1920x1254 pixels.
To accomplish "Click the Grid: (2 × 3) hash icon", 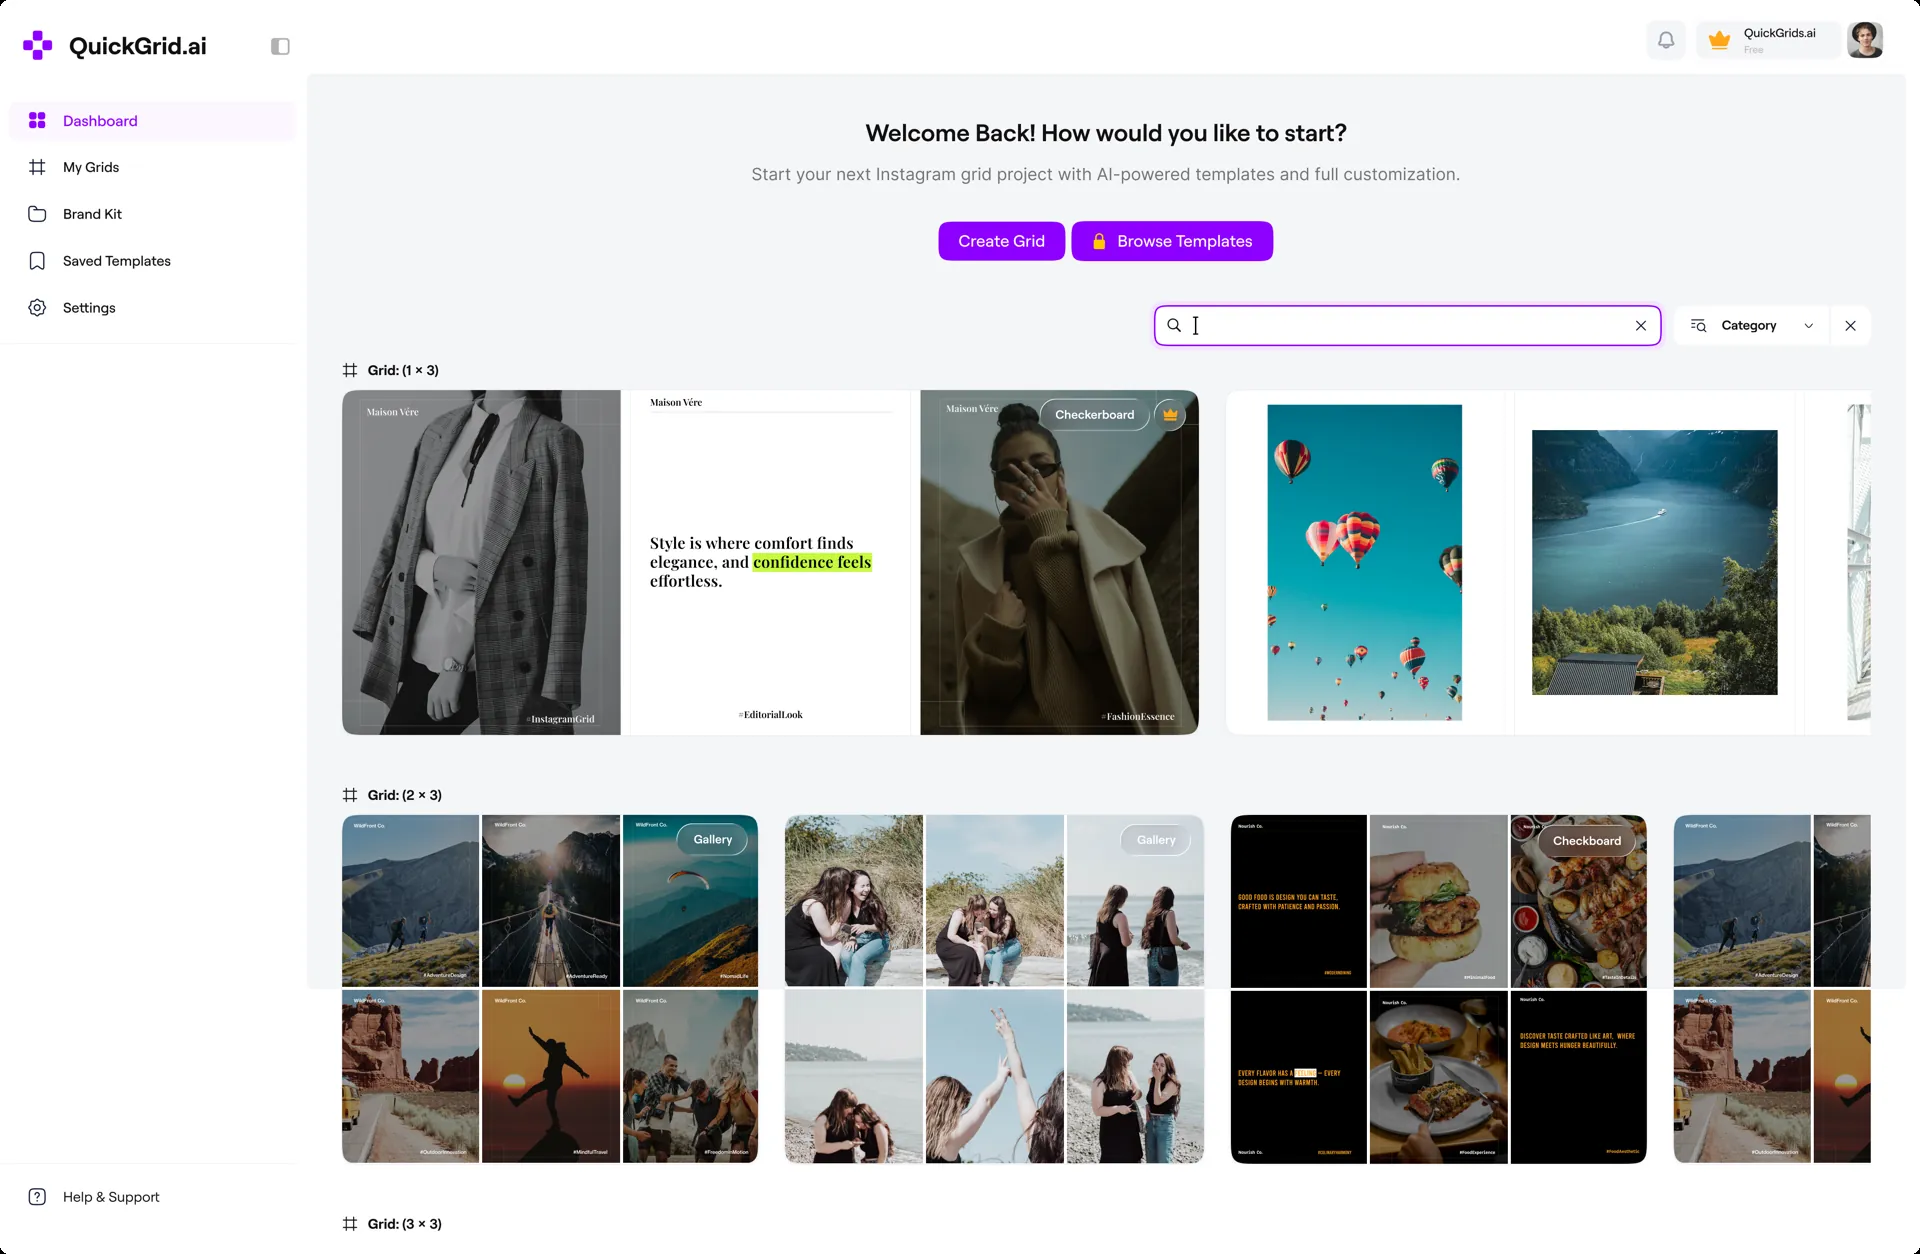I will 350,795.
